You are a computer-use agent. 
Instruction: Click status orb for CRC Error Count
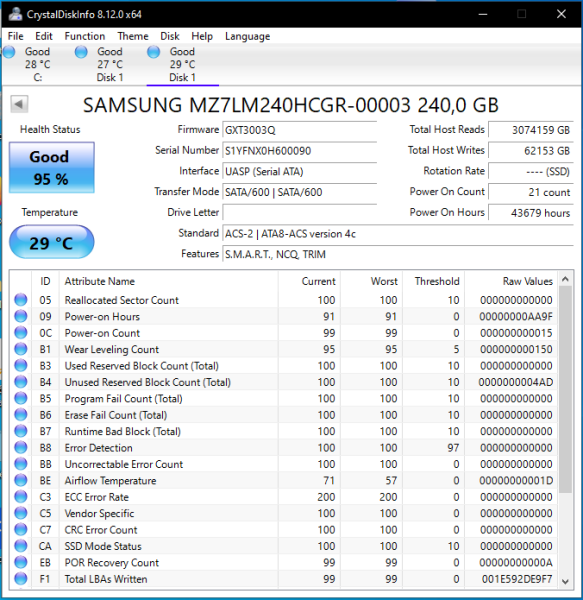(21, 530)
